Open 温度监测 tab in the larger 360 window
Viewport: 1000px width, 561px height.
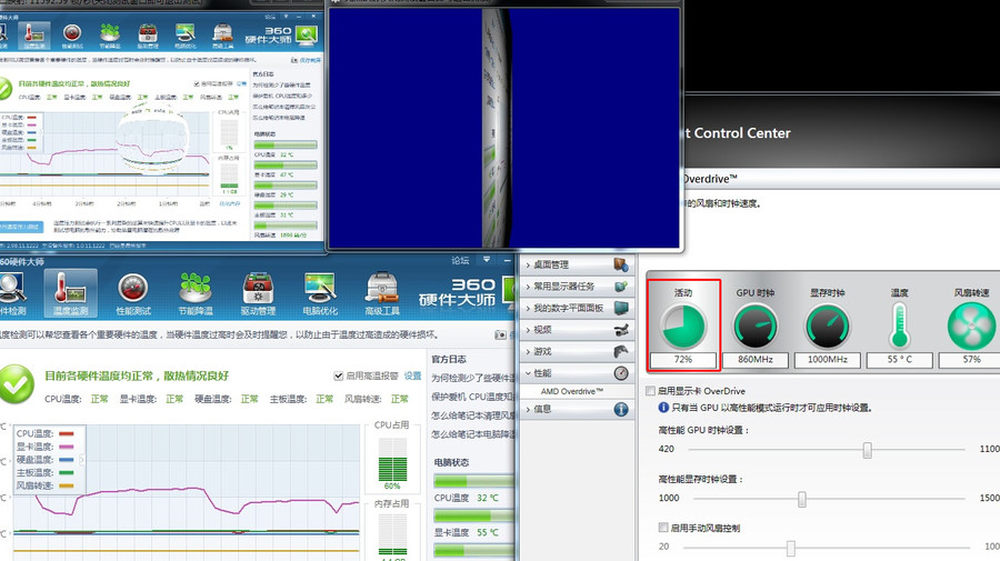70,293
